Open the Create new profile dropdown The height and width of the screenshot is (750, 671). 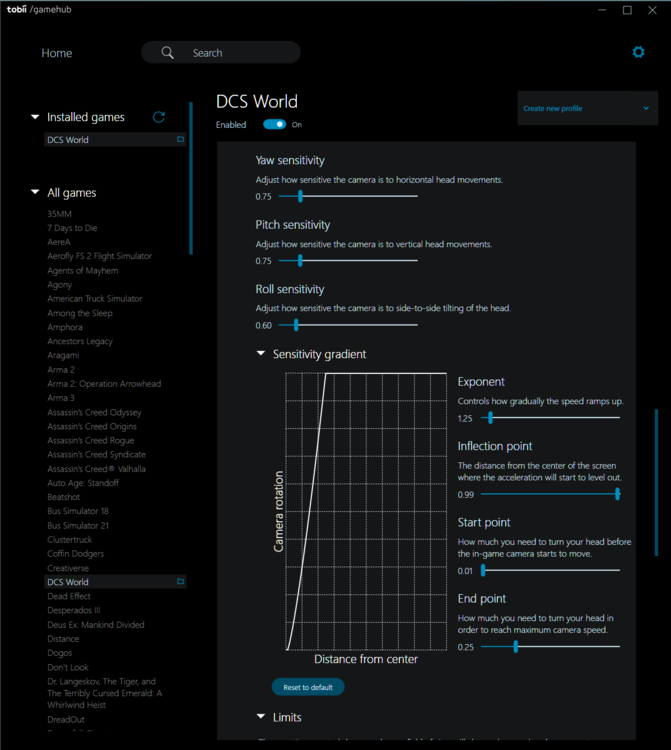point(587,108)
